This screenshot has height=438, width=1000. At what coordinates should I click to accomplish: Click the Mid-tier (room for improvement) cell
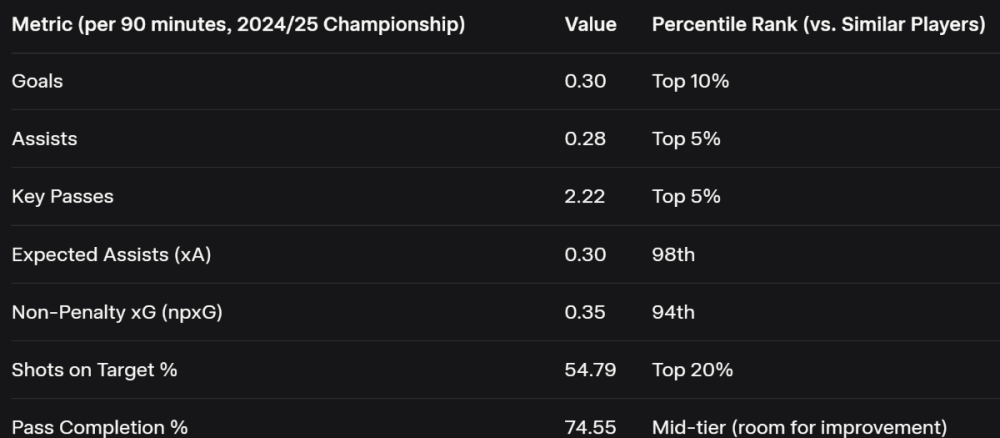pos(799,427)
